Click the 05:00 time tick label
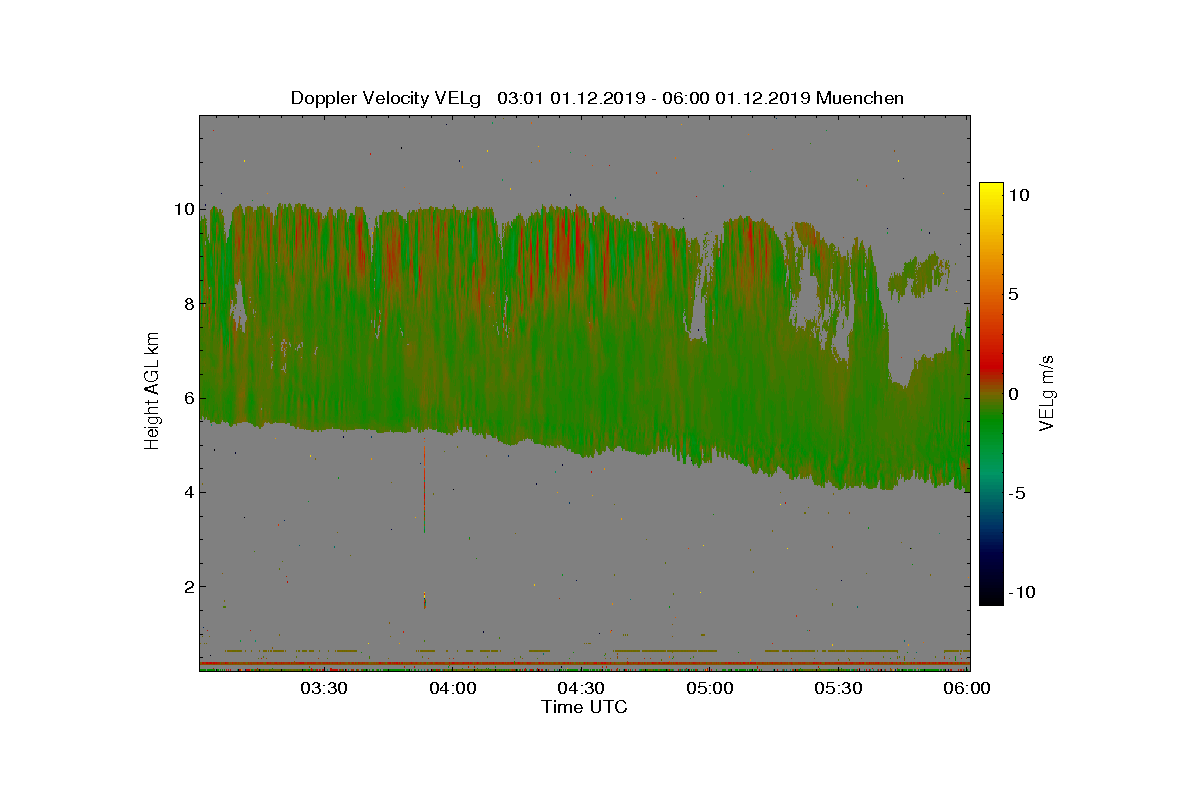This screenshot has height=800, width=1200. tap(710, 688)
